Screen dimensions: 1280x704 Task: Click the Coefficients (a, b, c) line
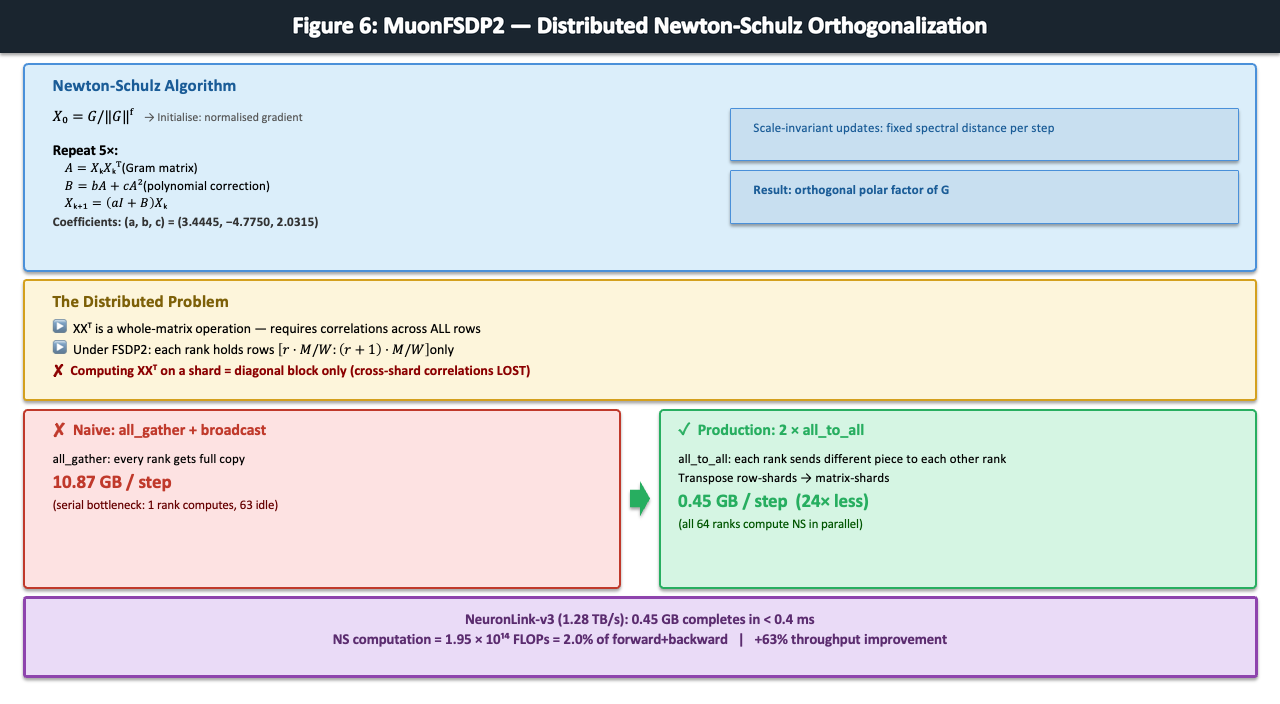(185, 222)
